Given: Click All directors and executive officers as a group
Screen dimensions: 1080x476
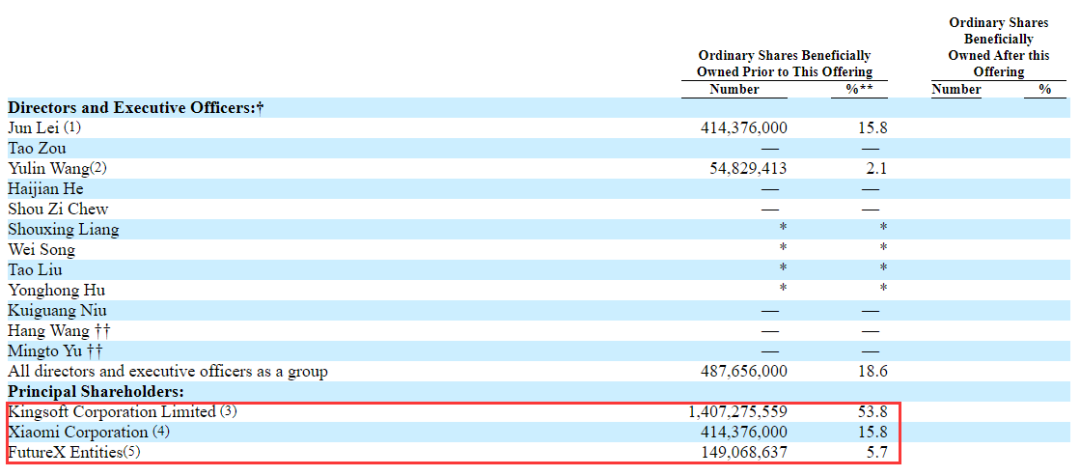Looking at the screenshot, I should (x=167, y=372).
